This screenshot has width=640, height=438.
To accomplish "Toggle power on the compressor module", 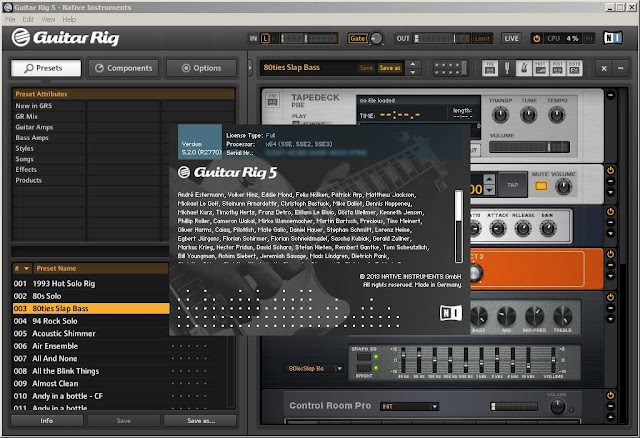I will [x=611, y=211].
